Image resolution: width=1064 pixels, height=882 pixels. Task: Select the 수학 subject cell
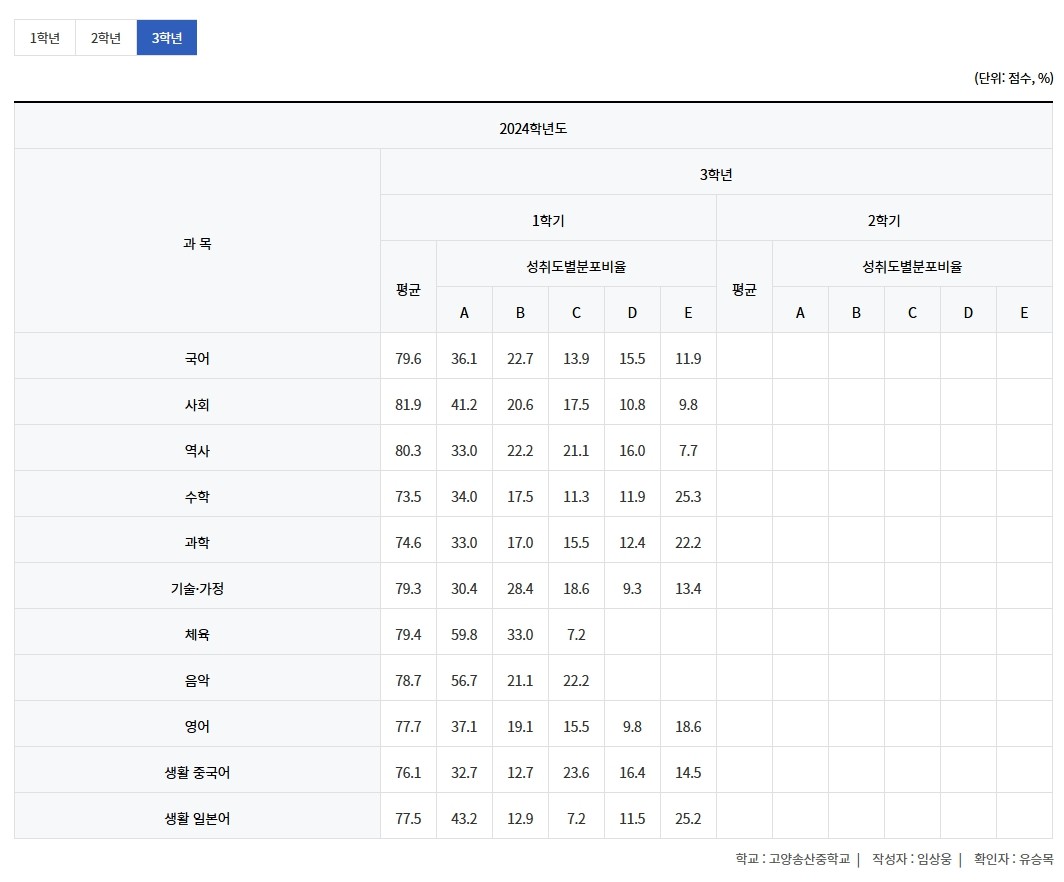click(x=197, y=496)
